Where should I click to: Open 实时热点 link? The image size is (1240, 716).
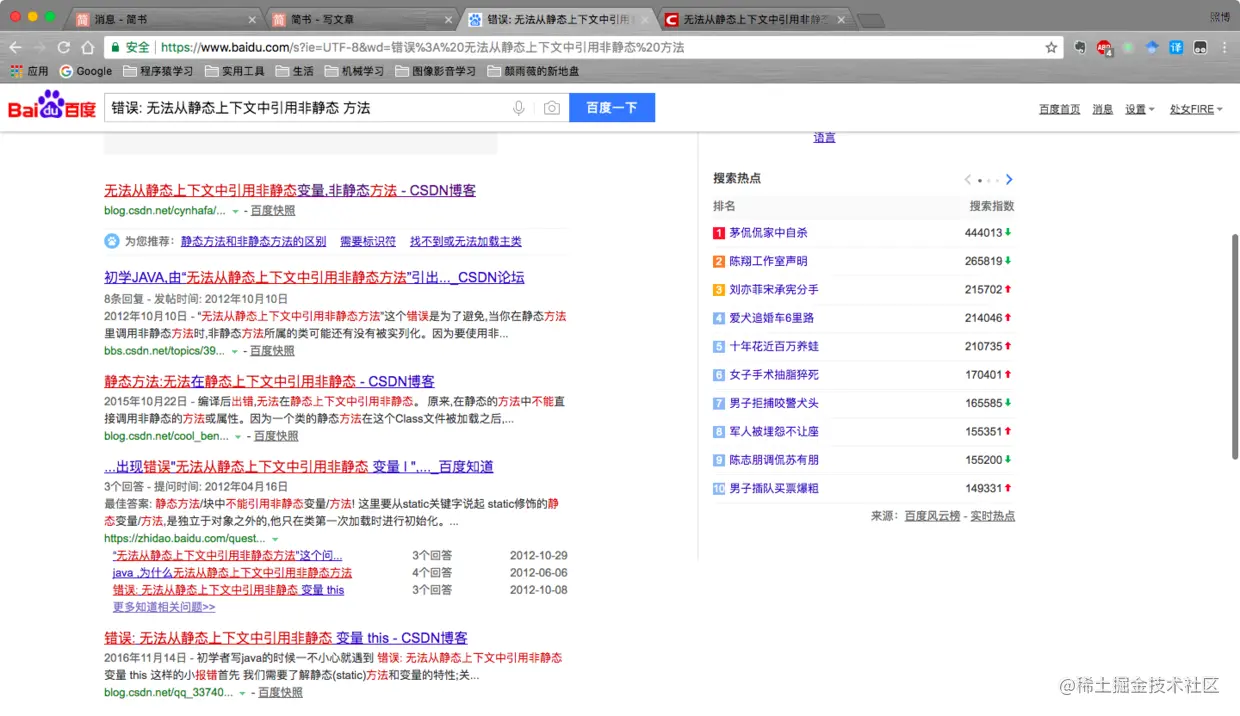(x=993, y=516)
